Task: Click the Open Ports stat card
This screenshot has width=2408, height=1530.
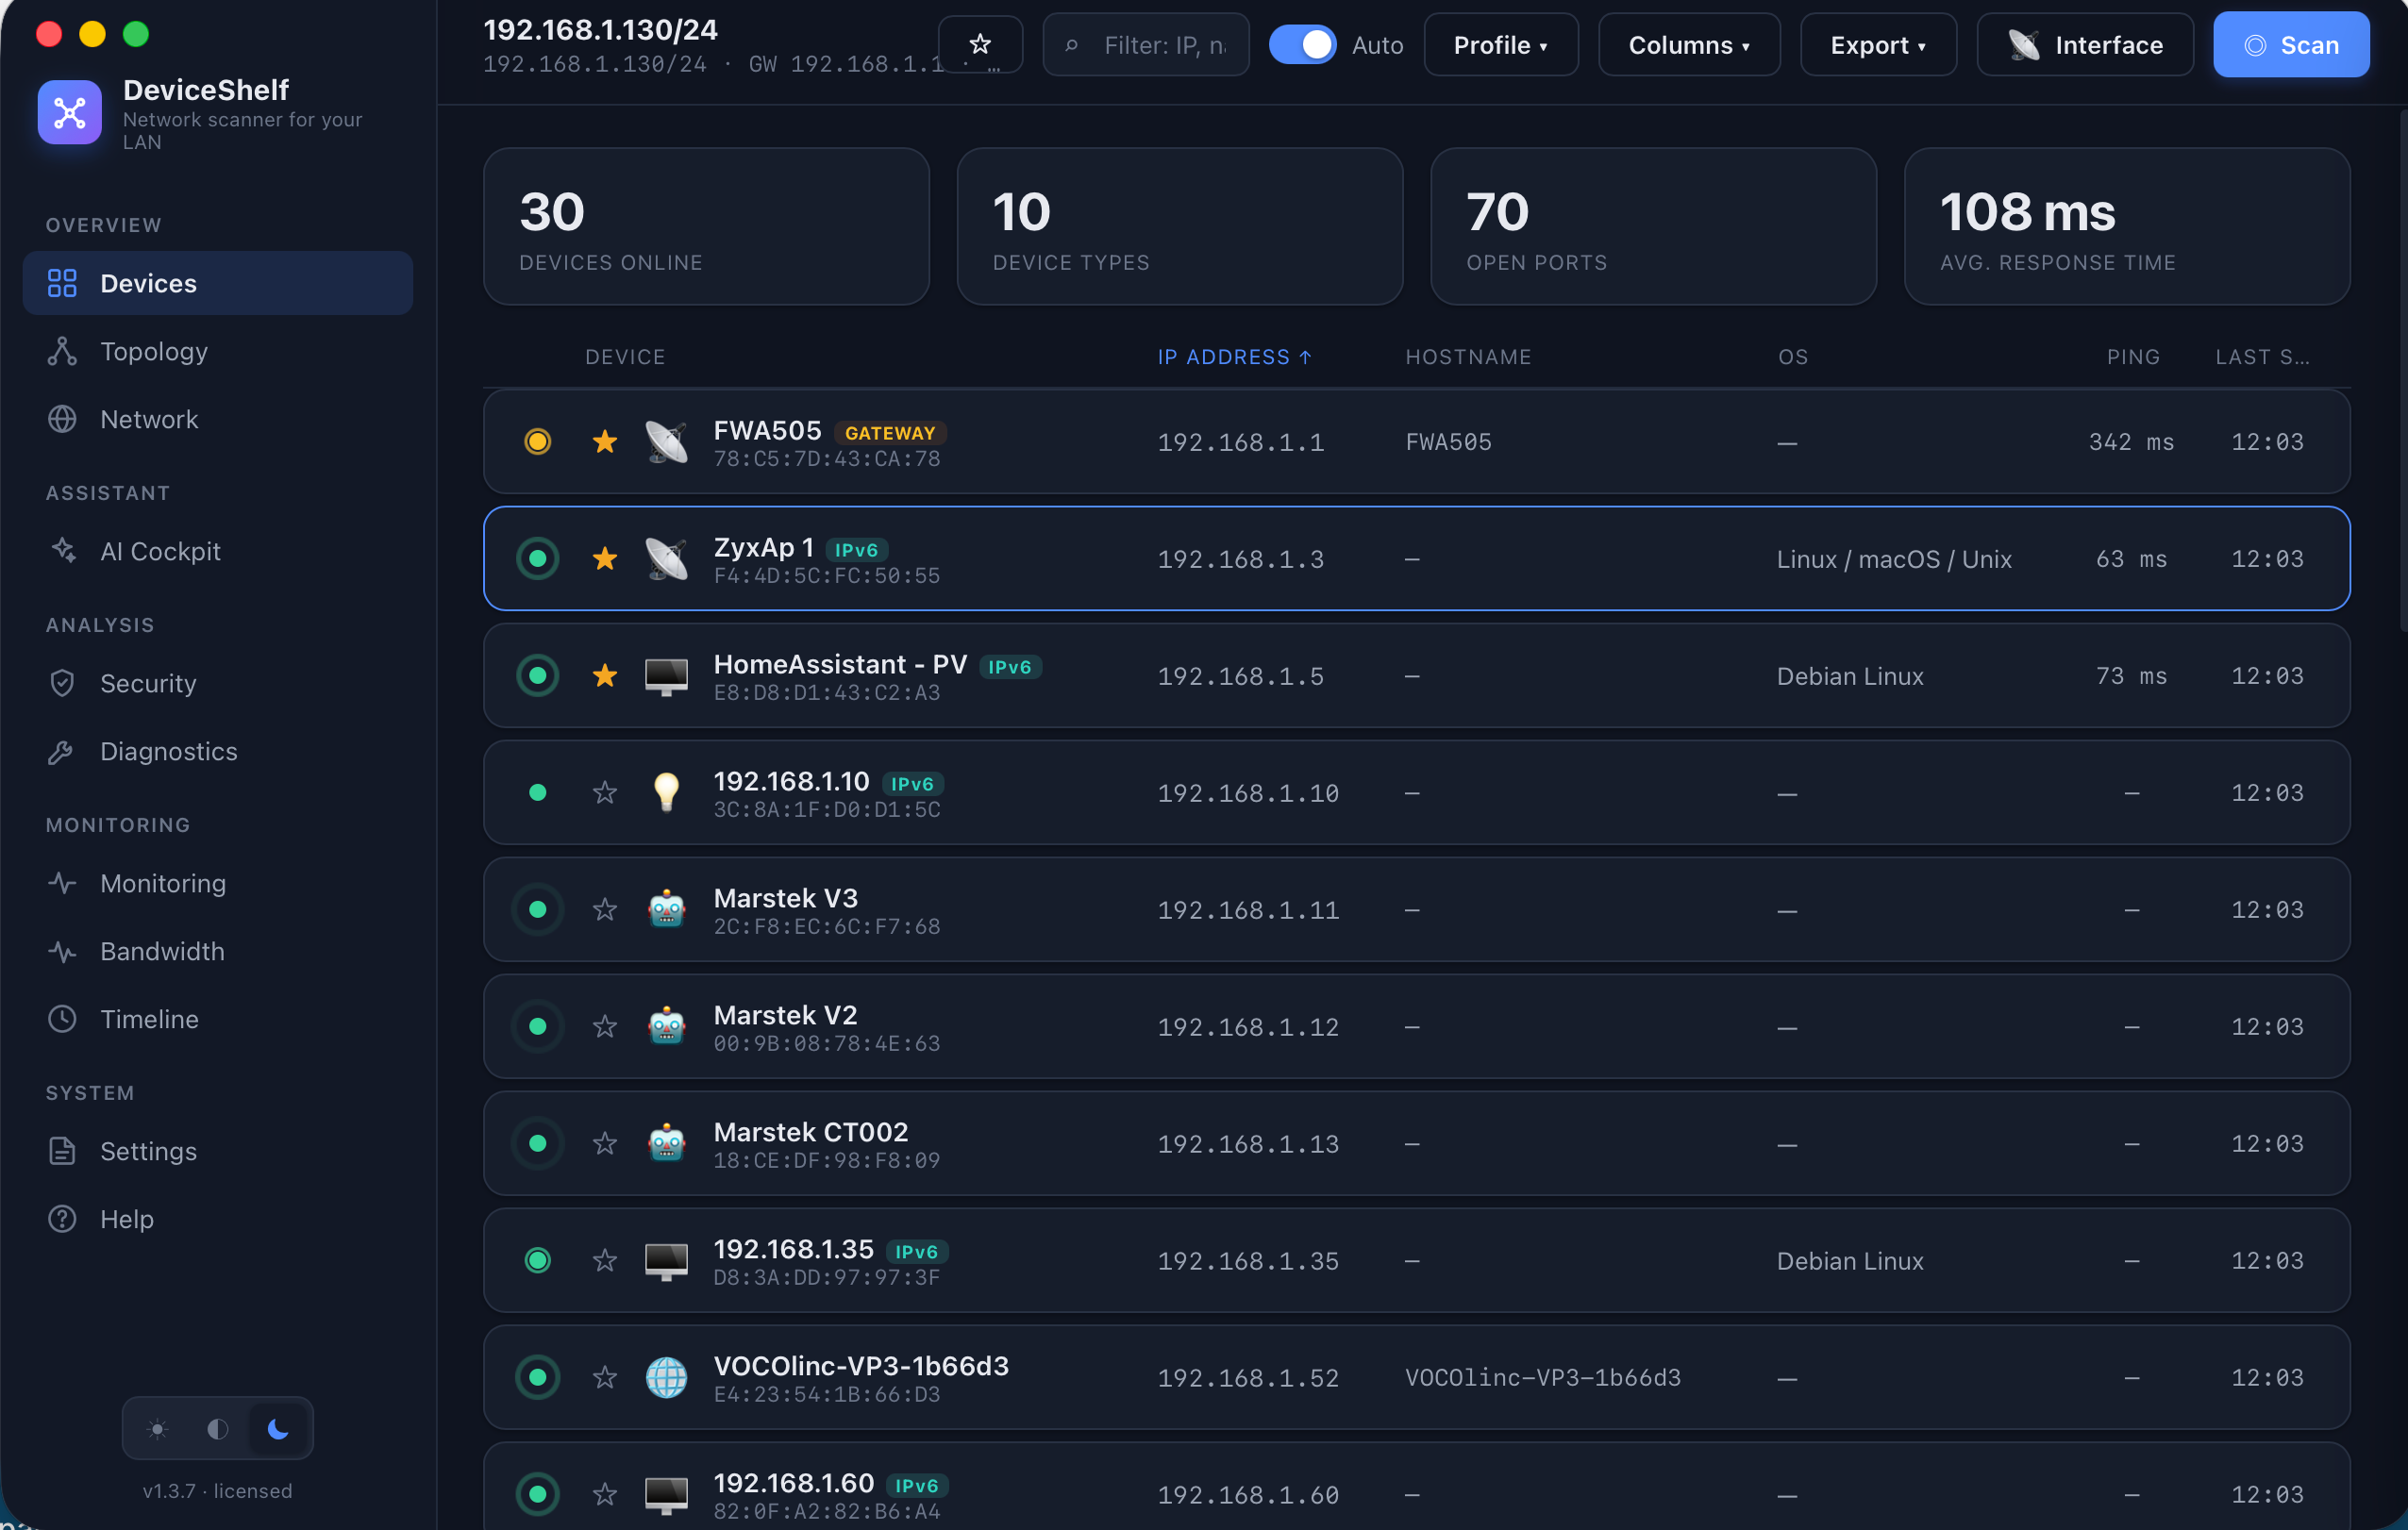Action: pos(1653,227)
